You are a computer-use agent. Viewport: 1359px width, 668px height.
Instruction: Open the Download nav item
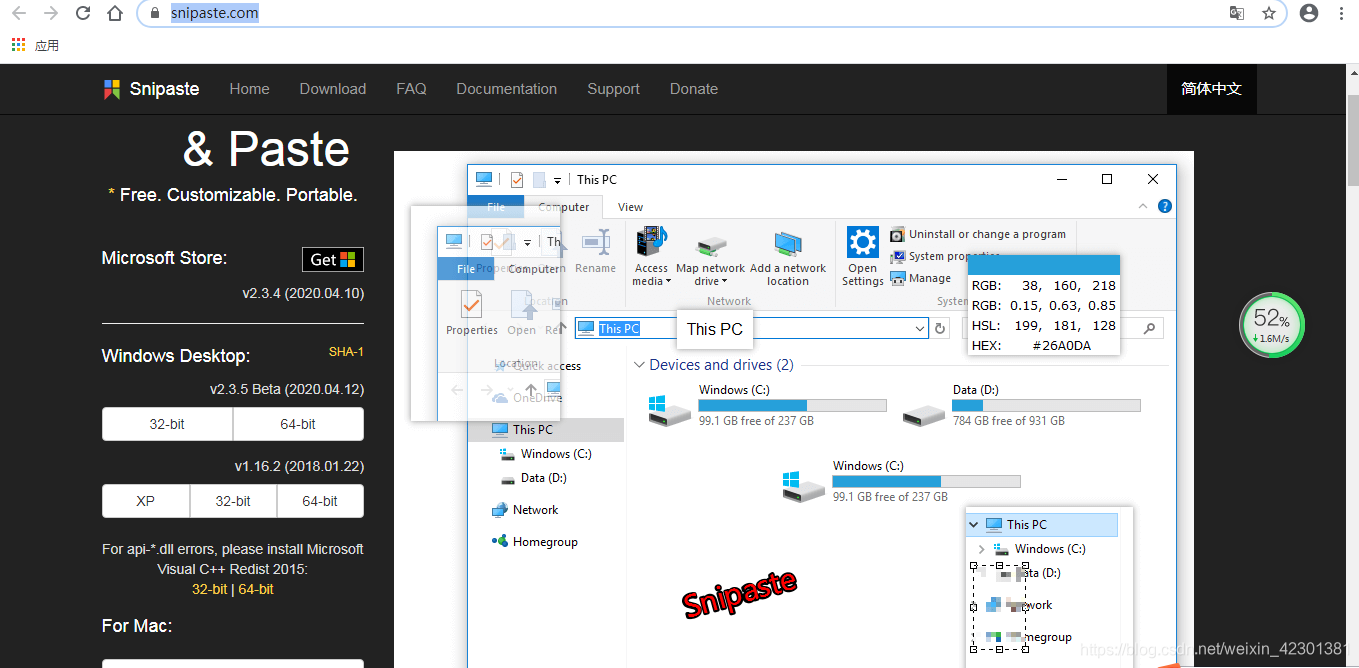(x=333, y=89)
